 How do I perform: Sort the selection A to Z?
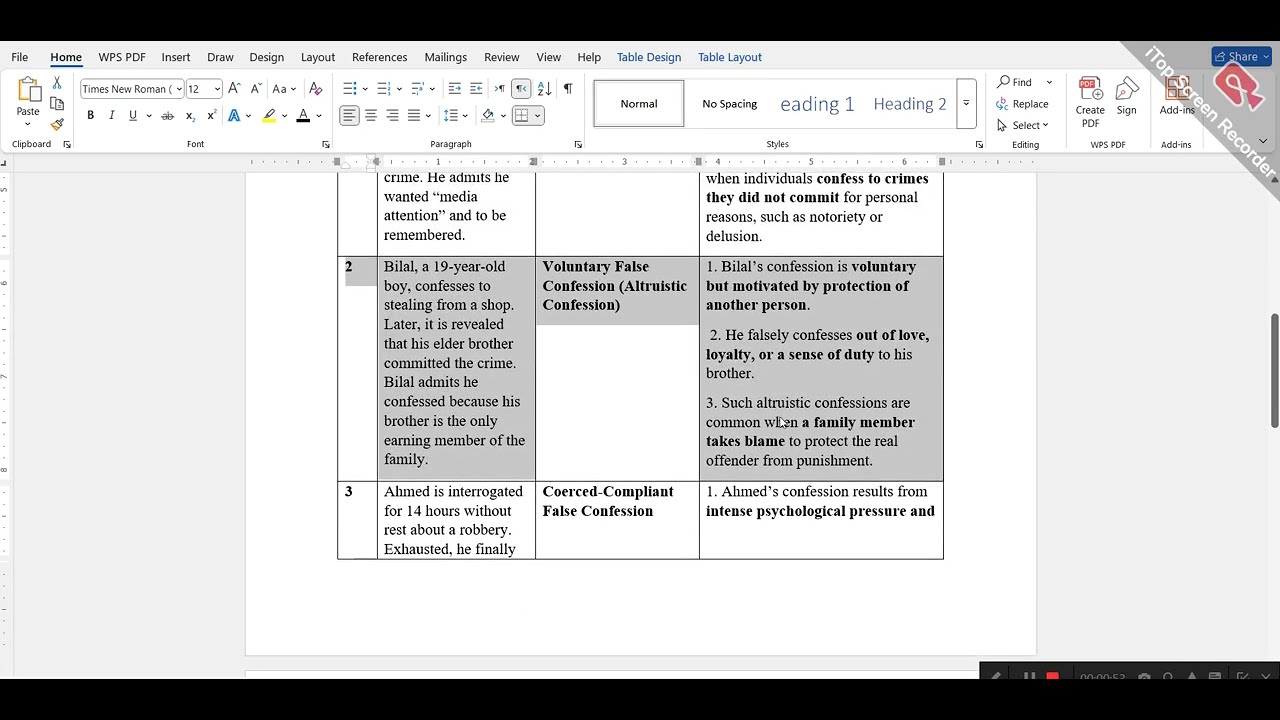coord(544,89)
